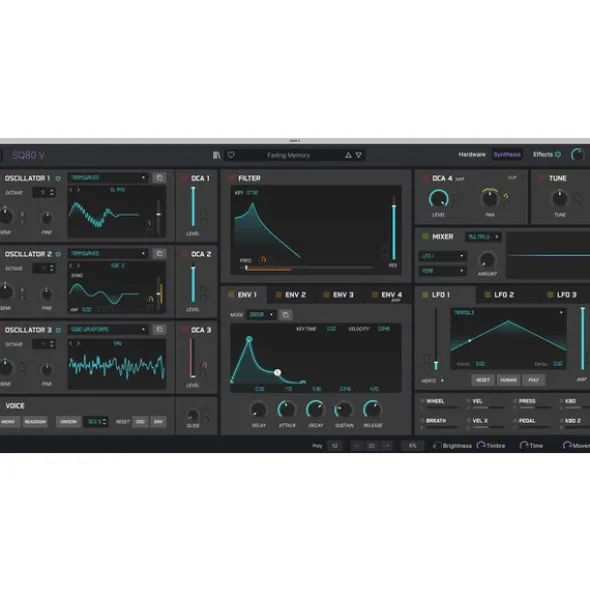Select previous waveform arrow in Oscillator 1
Screen dimensions: 590x591
coord(71,190)
